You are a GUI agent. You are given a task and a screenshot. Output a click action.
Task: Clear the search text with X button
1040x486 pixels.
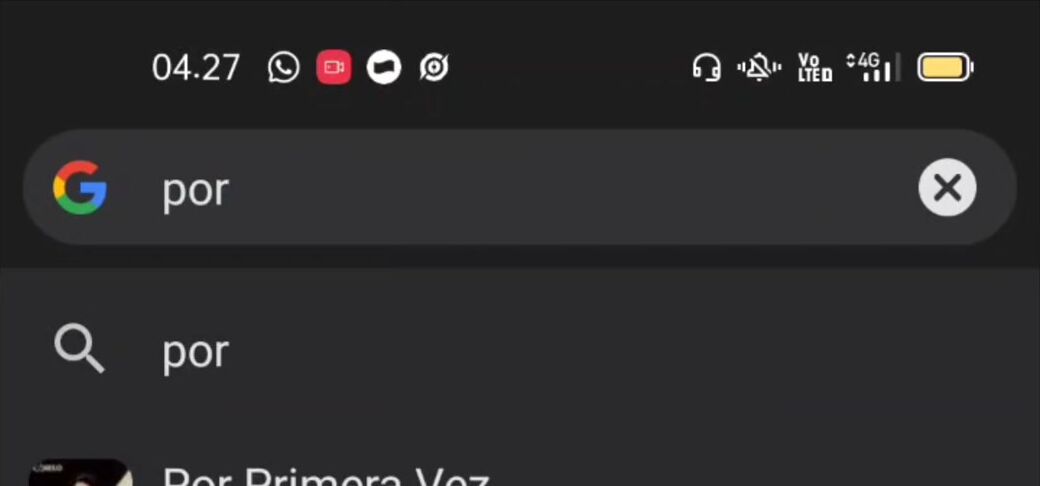click(947, 188)
